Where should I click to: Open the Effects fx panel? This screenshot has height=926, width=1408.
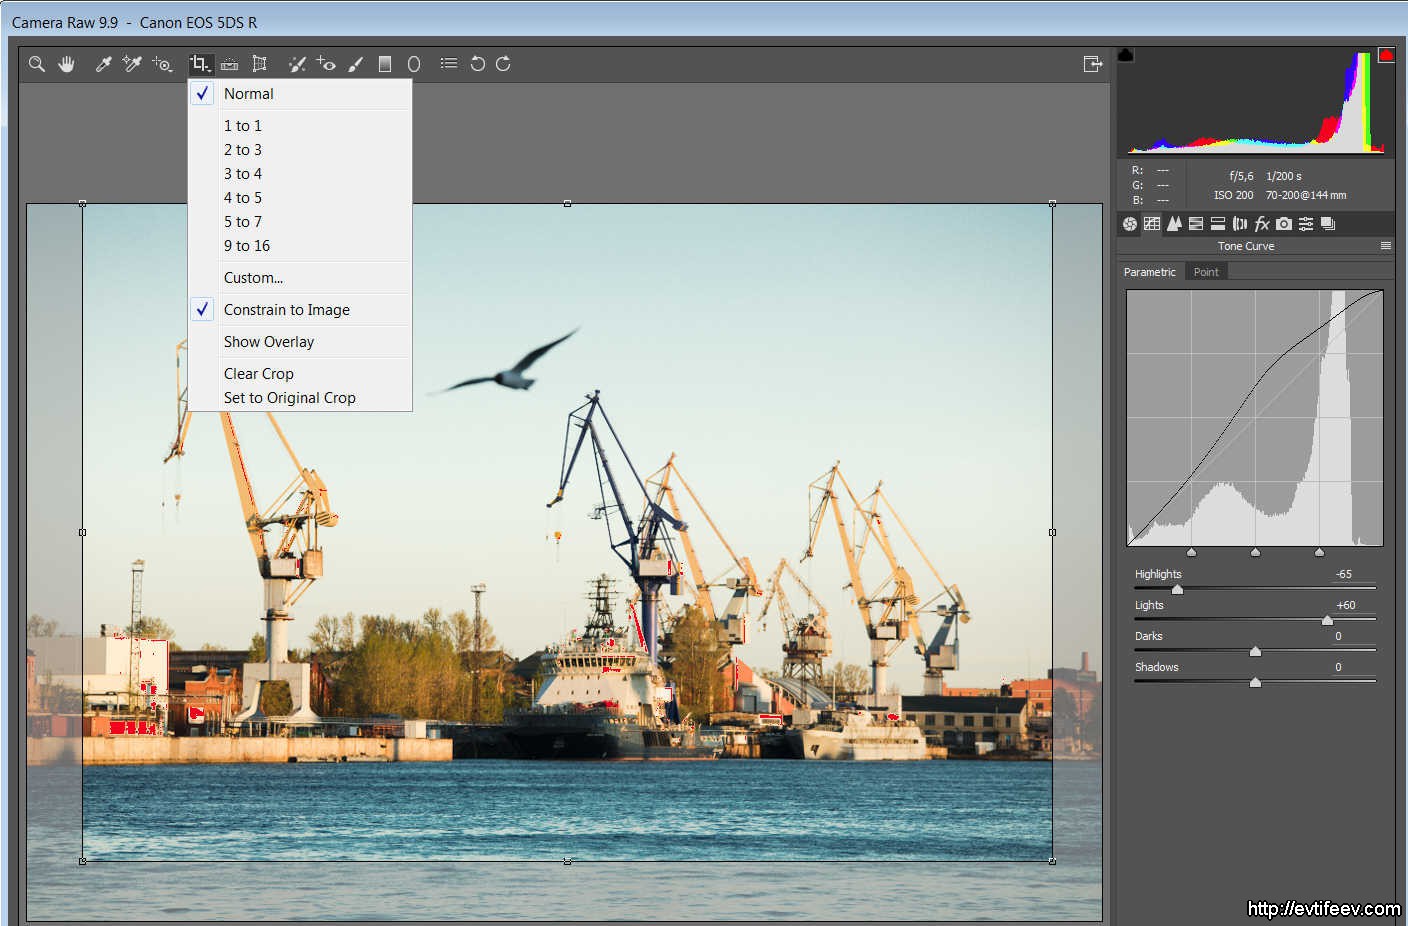1262,224
